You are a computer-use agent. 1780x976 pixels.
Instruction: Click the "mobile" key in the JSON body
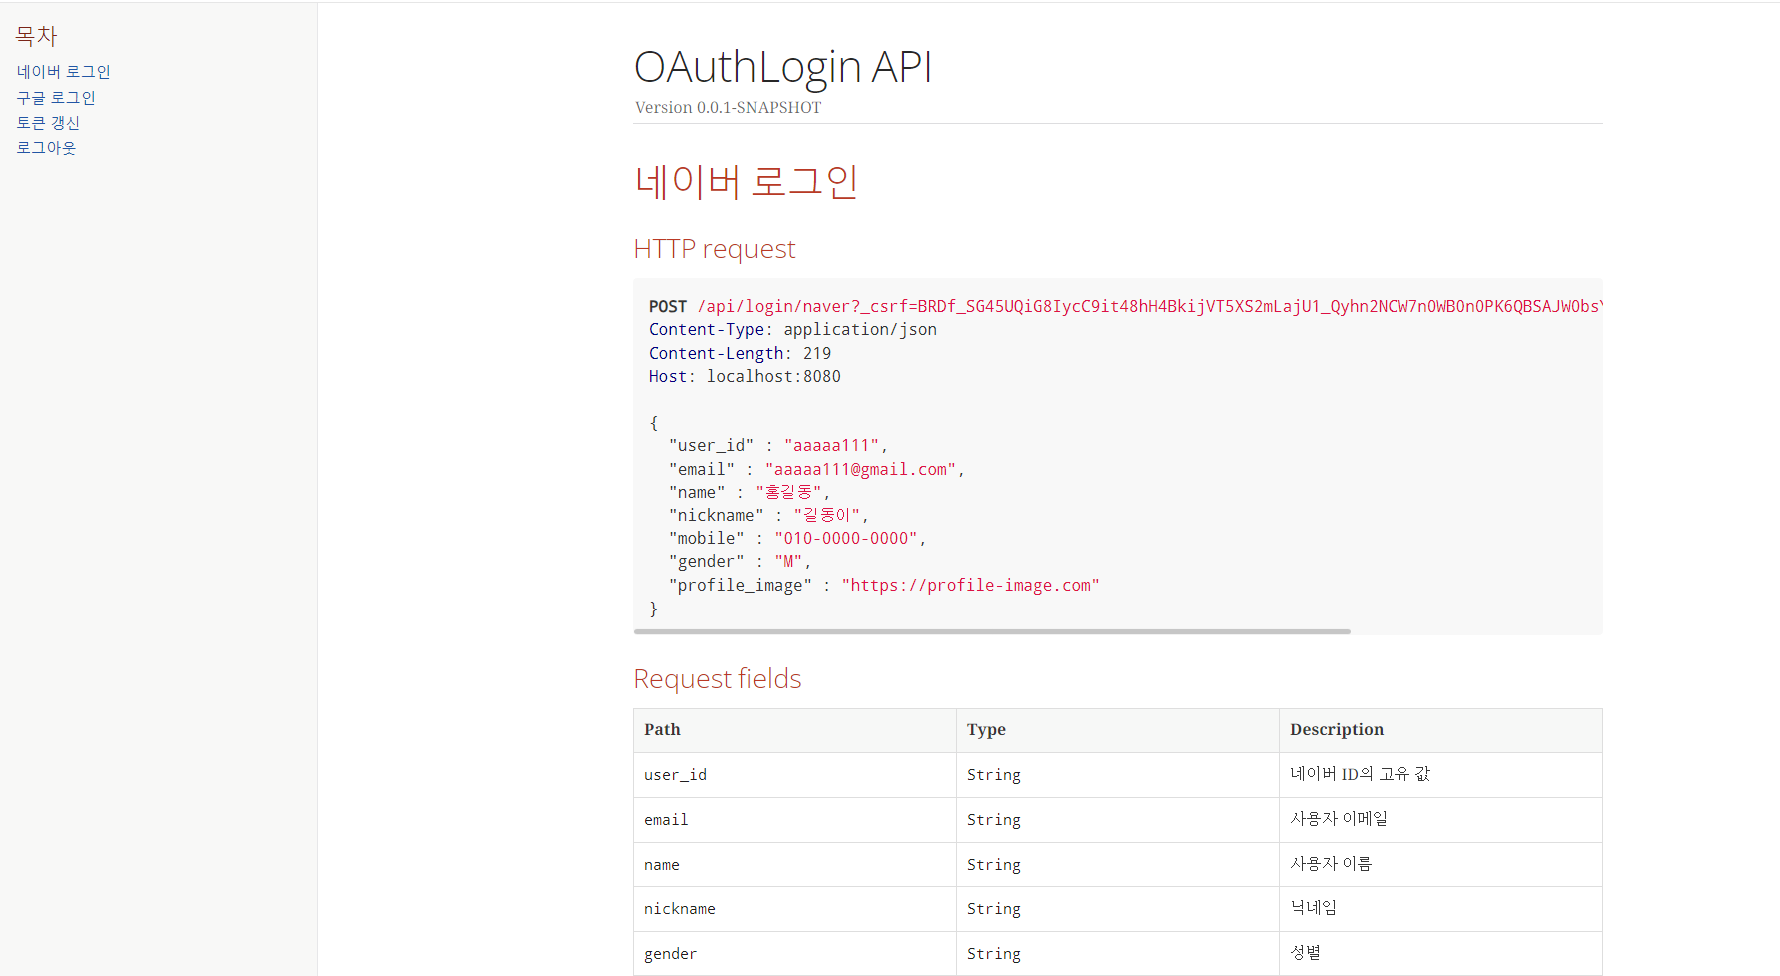[x=706, y=538]
